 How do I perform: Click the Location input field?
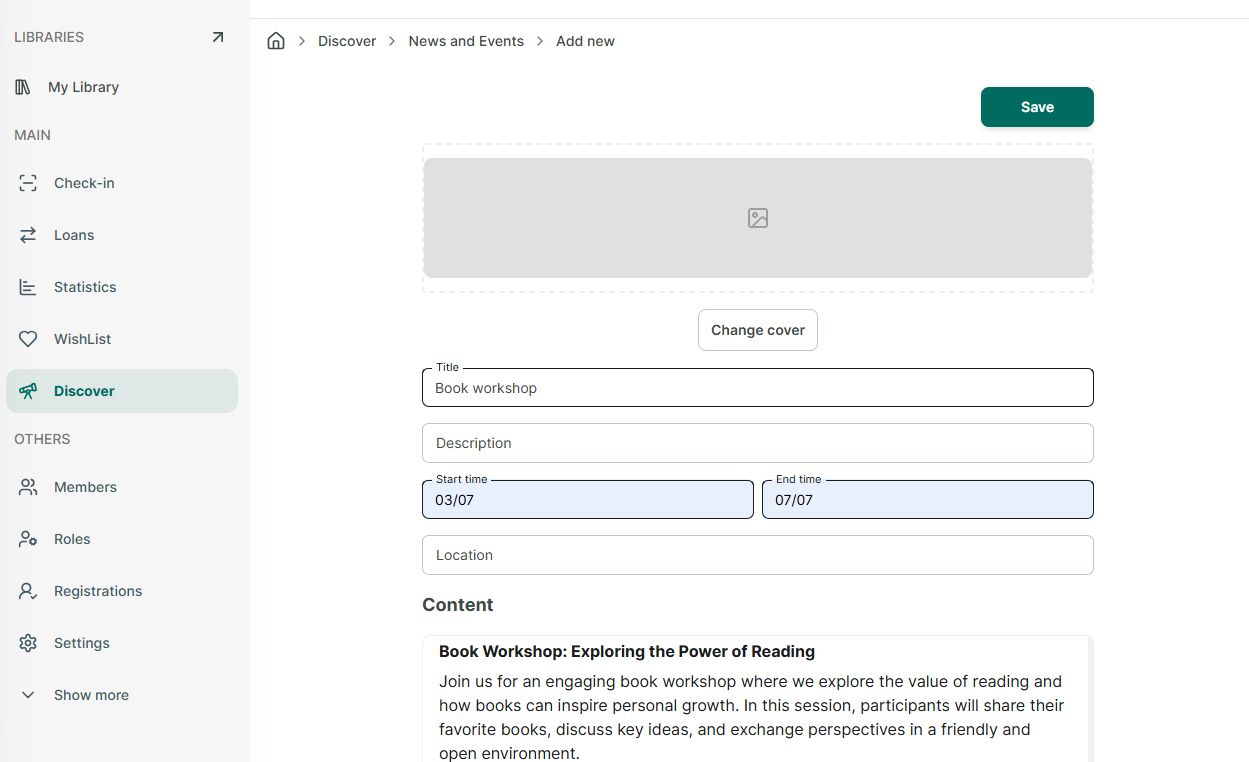[758, 555]
